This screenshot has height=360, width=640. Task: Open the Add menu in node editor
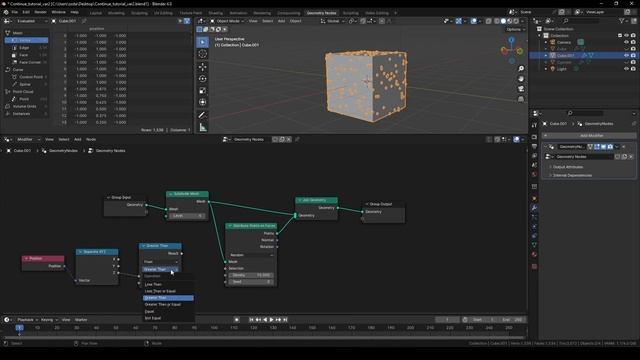tap(78, 140)
